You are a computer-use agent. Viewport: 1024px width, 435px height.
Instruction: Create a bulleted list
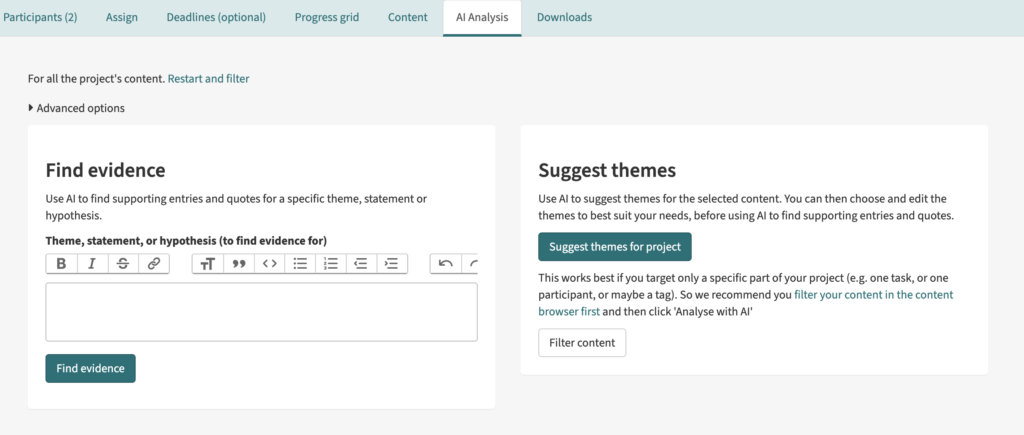[x=300, y=264]
